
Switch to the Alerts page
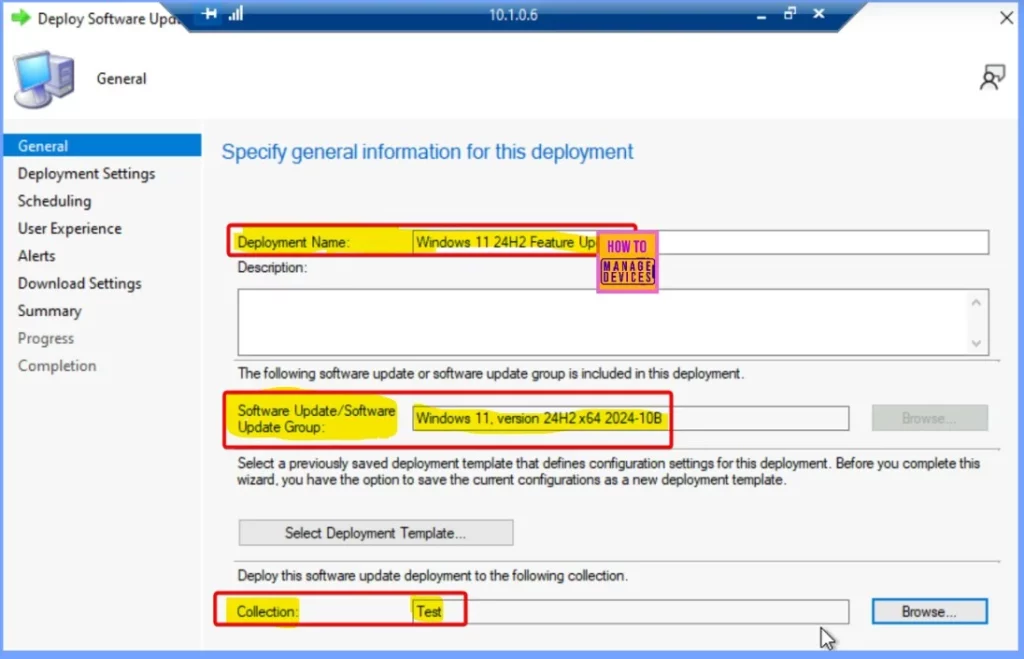click(37, 256)
